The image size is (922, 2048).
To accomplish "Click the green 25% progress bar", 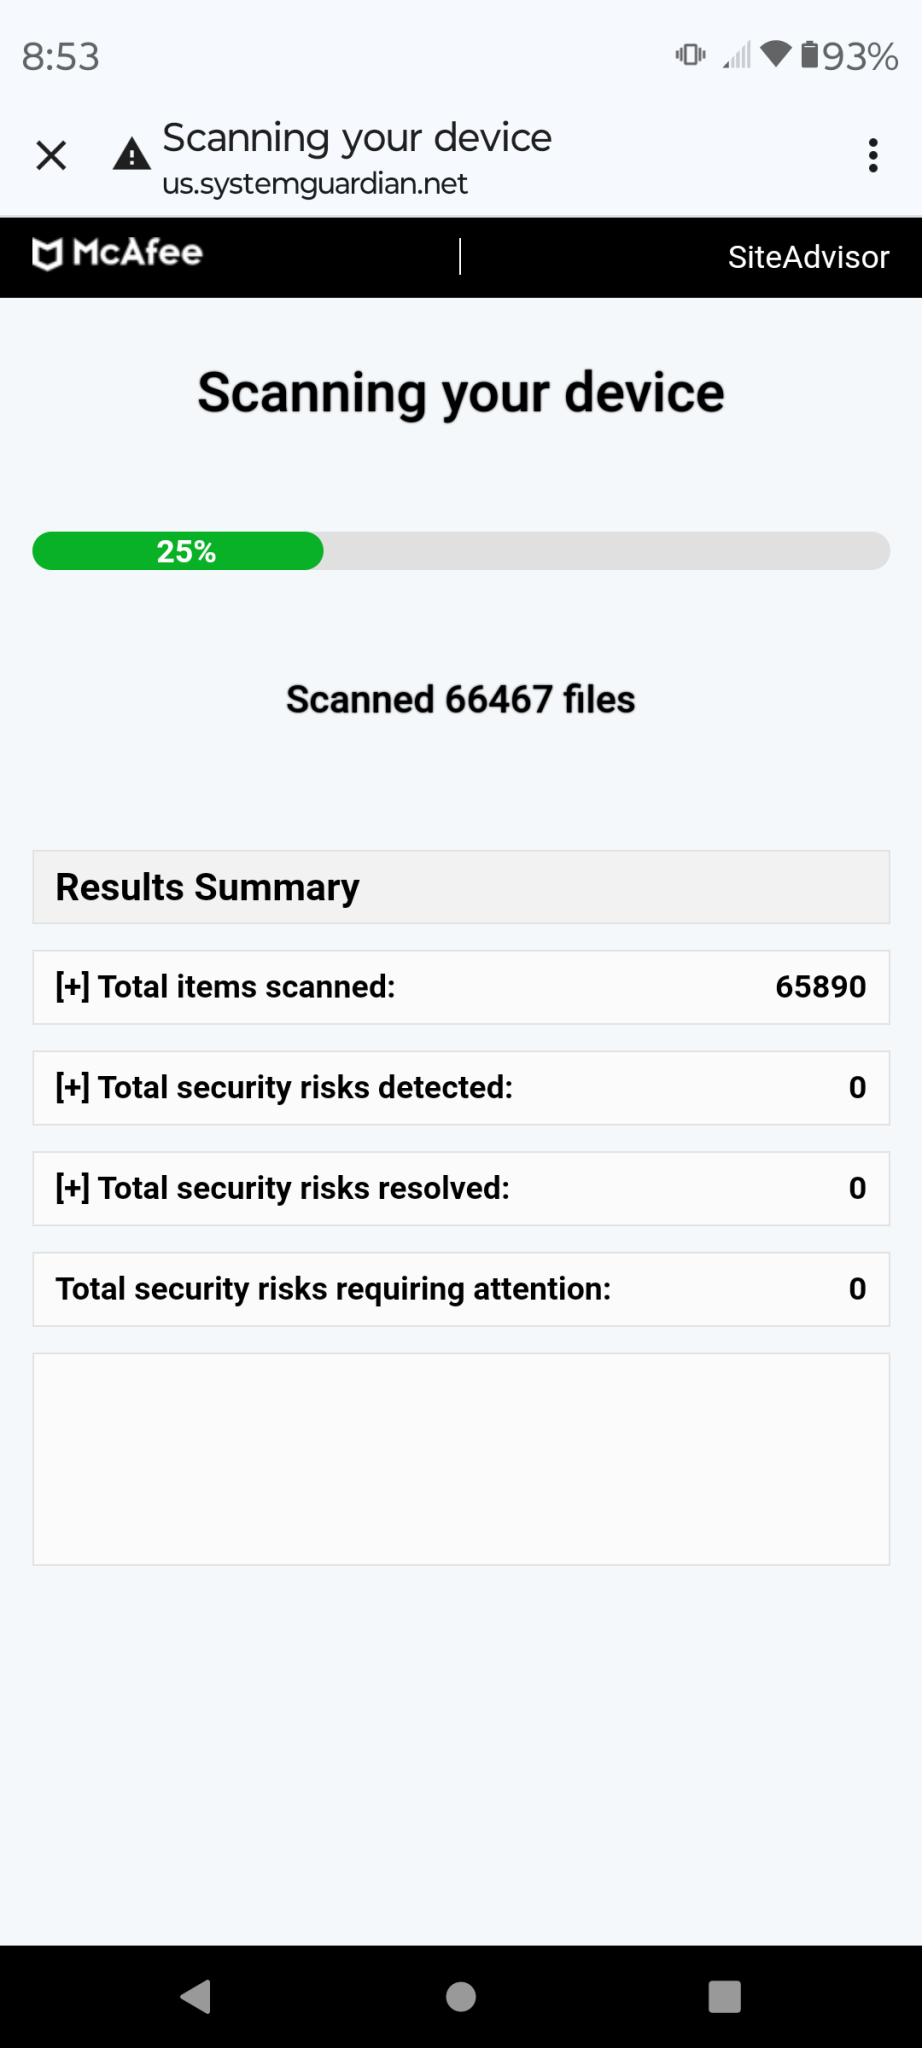I will (x=178, y=551).
